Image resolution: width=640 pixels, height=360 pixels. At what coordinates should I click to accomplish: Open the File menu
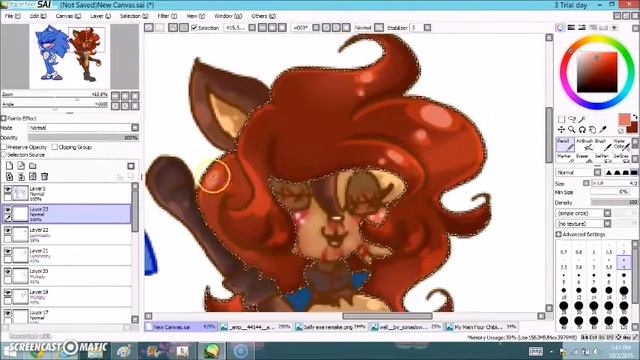(x=13, y=16)
